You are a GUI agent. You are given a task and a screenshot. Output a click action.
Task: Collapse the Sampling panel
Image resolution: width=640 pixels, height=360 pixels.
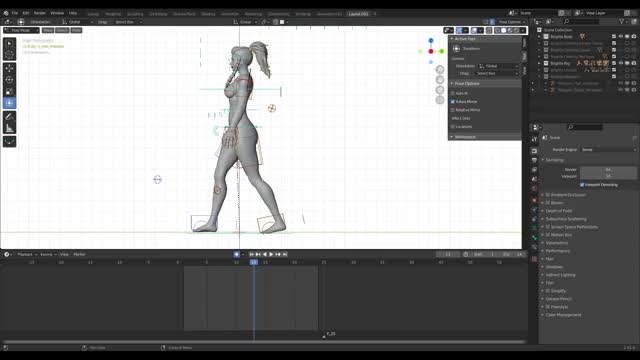[554, 160]
